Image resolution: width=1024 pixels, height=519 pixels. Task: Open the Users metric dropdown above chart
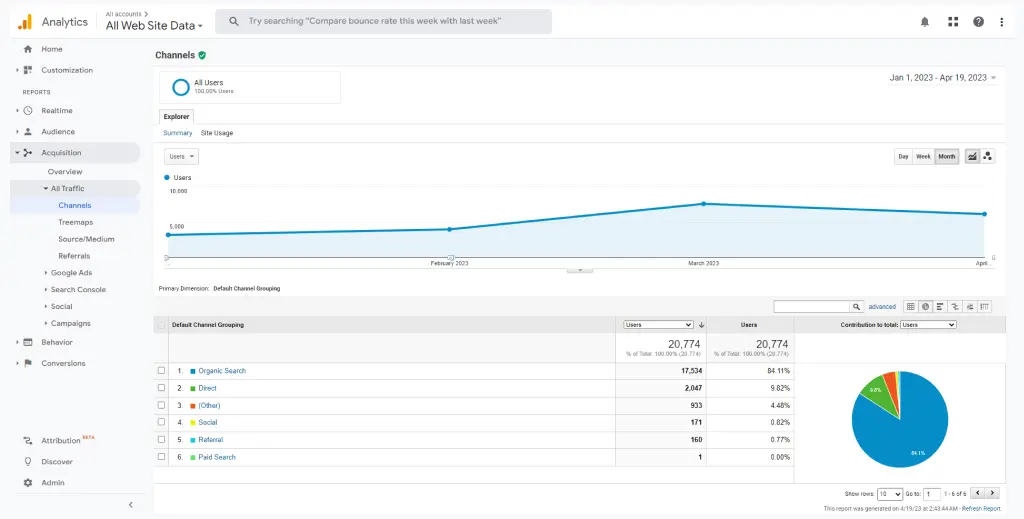point(182,157)
